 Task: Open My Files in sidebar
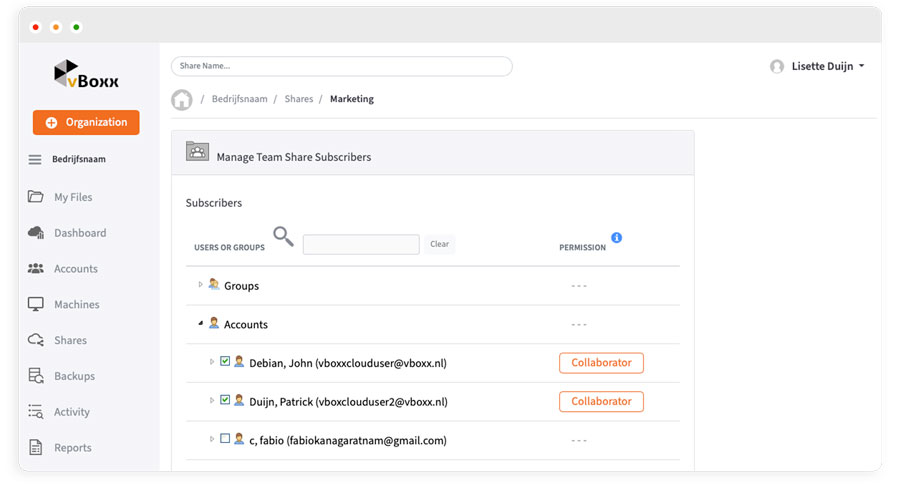(x=73, y=197)
